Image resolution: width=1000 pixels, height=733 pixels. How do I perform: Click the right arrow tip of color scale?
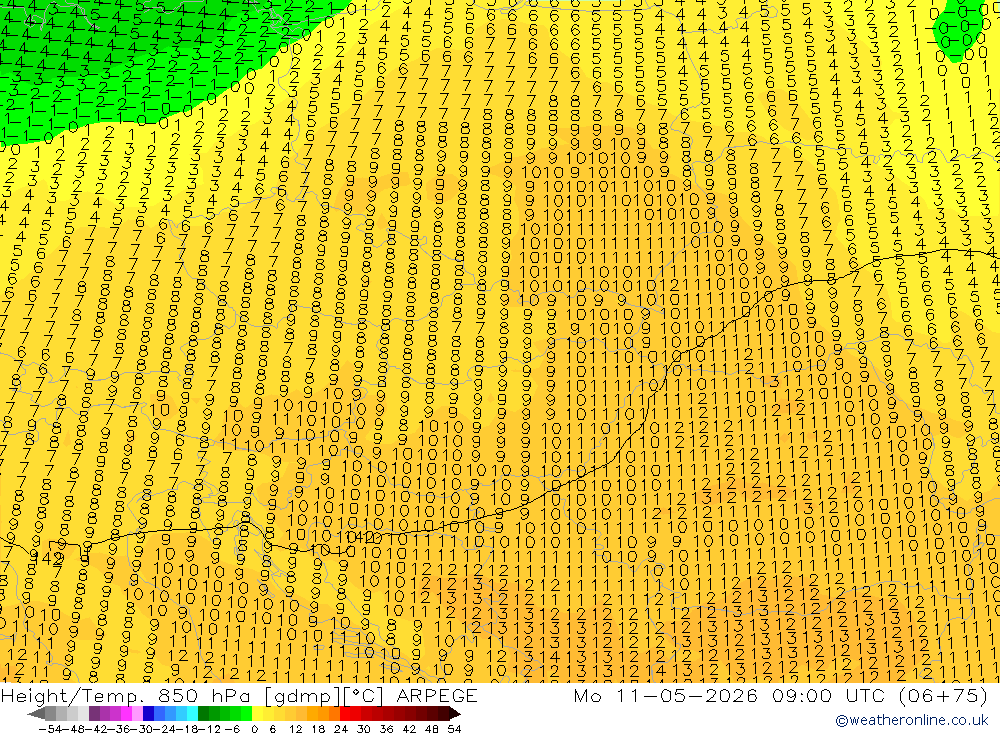(x=458, y=714)
